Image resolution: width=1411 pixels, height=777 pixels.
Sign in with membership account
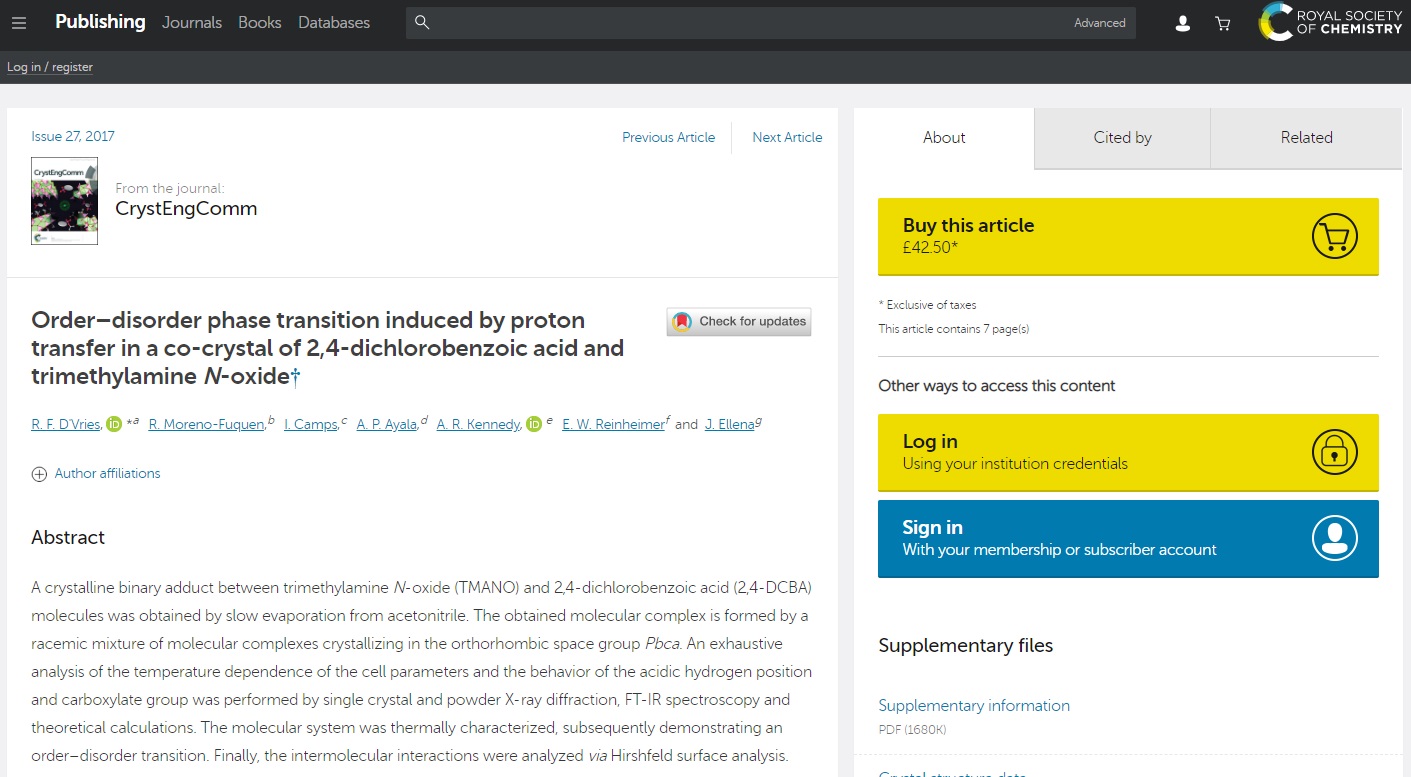click(1127, 538)
